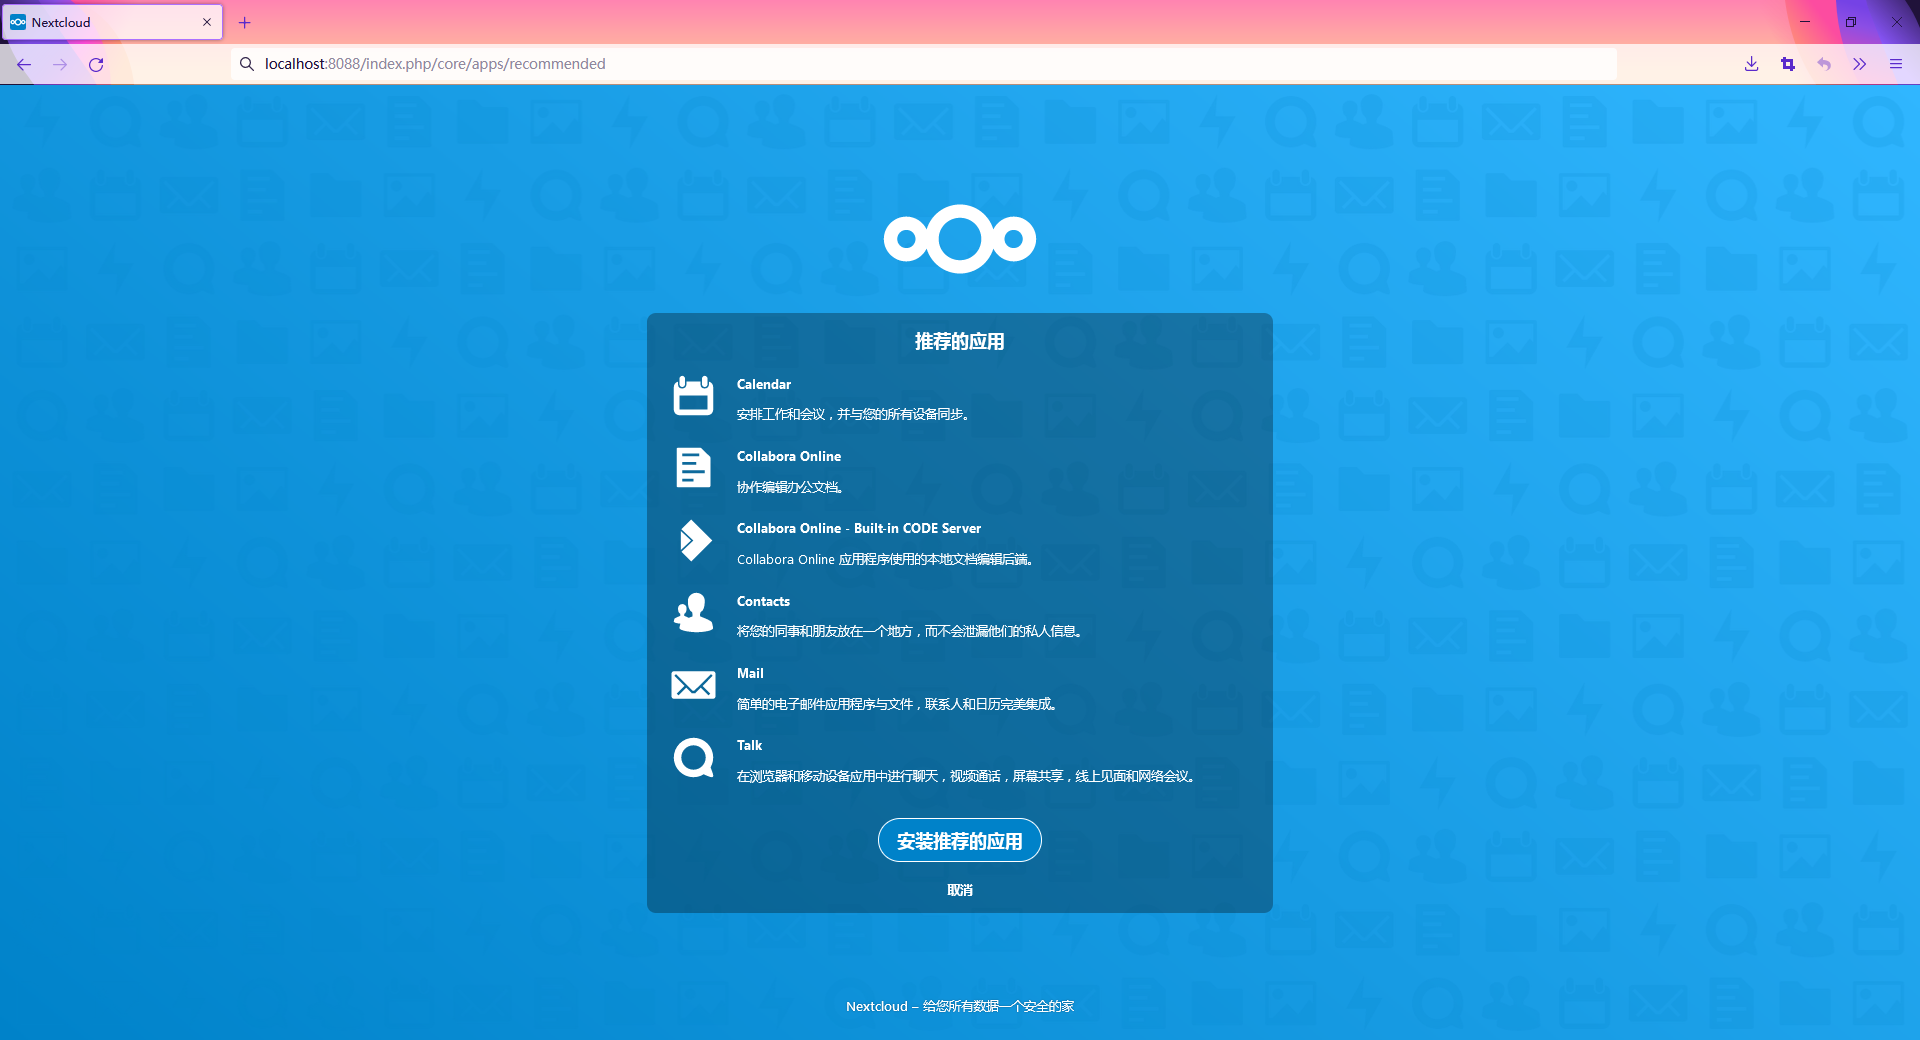Click the Contacts description text
Viewport: 1920px width, 1040px height.
910,631
